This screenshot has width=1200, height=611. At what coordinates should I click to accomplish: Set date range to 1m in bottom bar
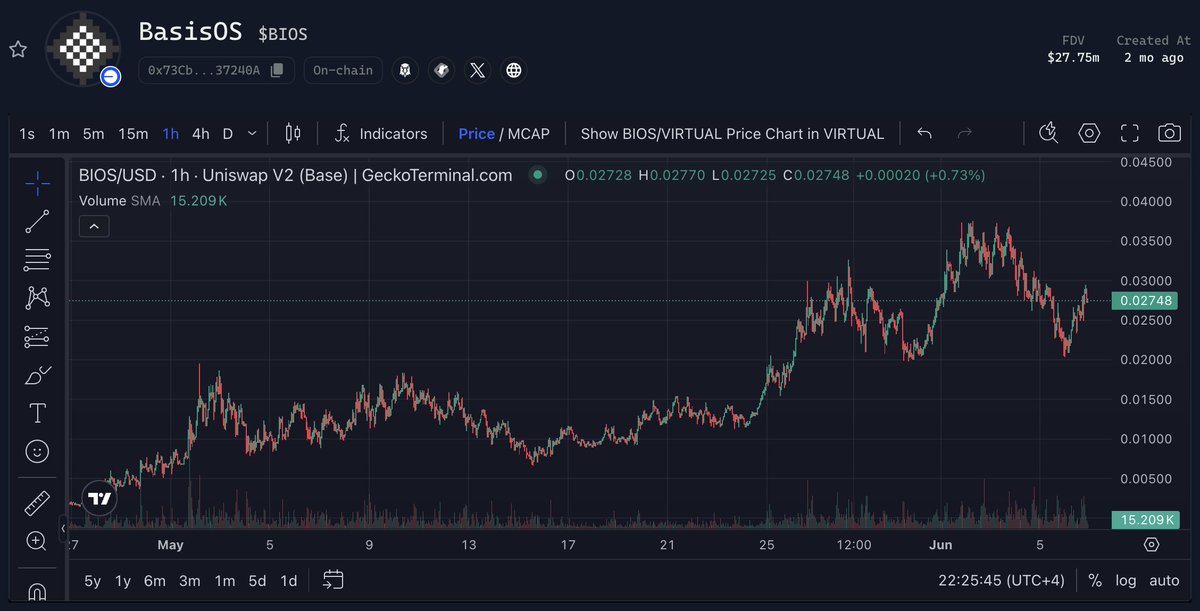[x=225, y=580]
